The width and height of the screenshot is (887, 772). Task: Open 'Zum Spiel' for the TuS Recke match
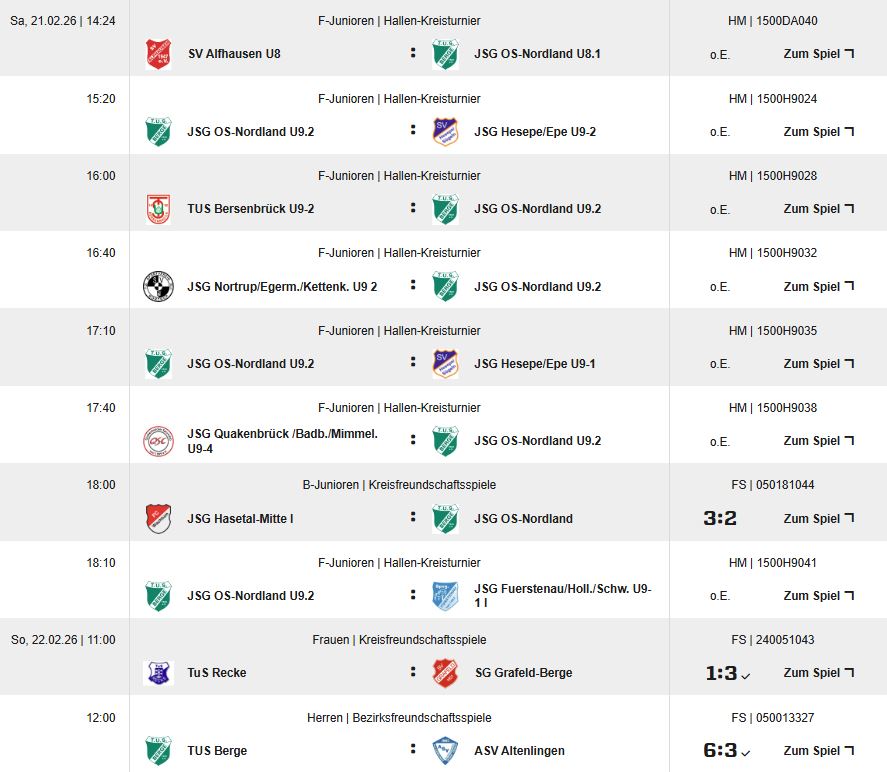coord(818,673)
